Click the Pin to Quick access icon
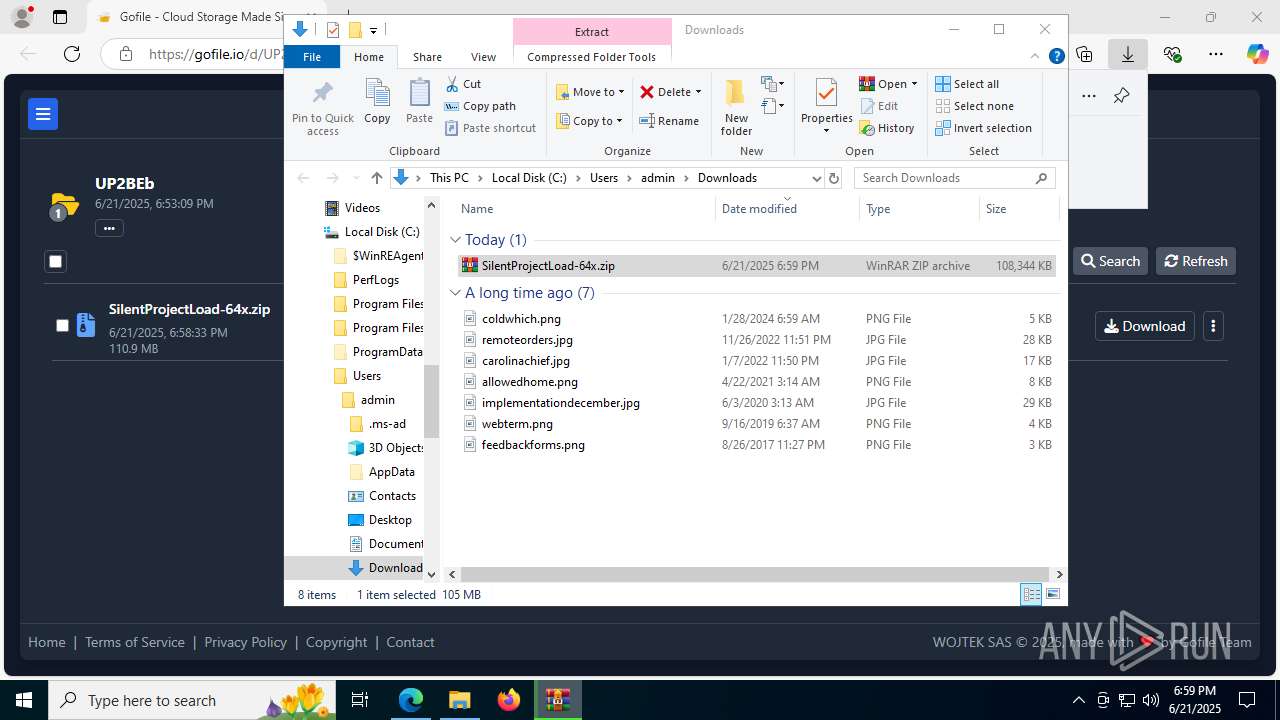The width and height of the screenshot is (1280, 720). tap(322, 94)
